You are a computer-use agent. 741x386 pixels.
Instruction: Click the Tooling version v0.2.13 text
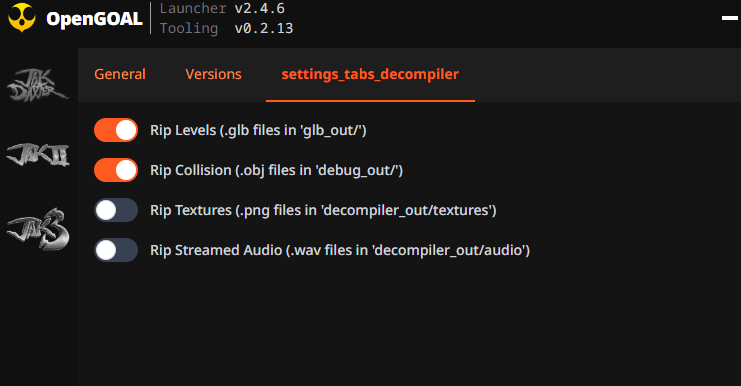coord(264,28)
